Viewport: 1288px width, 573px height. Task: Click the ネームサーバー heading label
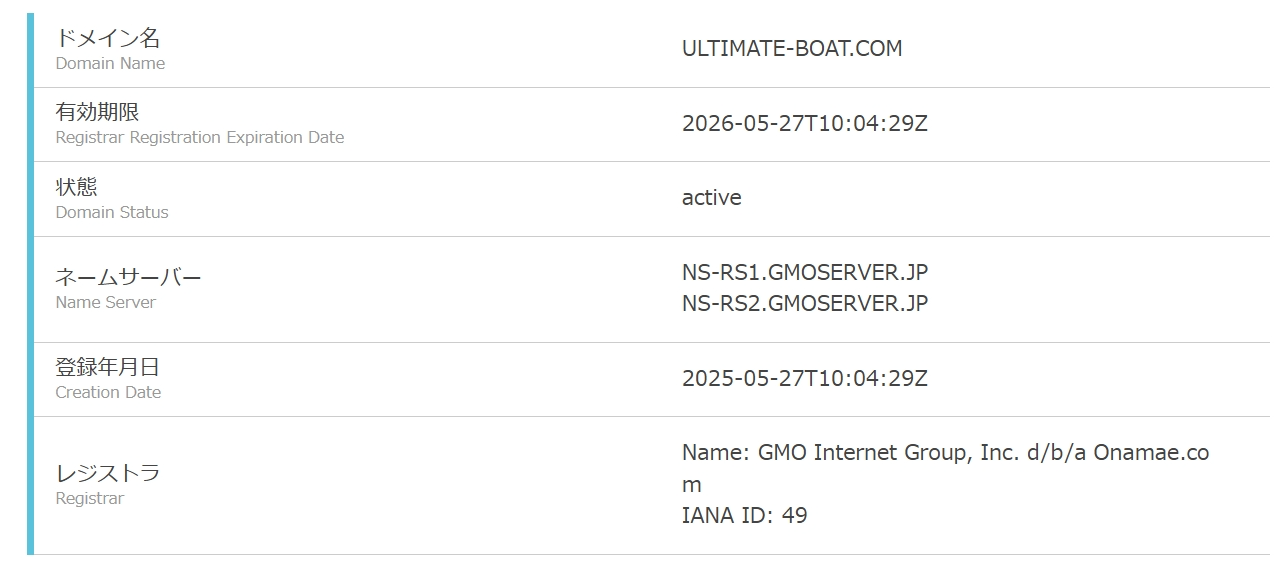pos(128,277)
